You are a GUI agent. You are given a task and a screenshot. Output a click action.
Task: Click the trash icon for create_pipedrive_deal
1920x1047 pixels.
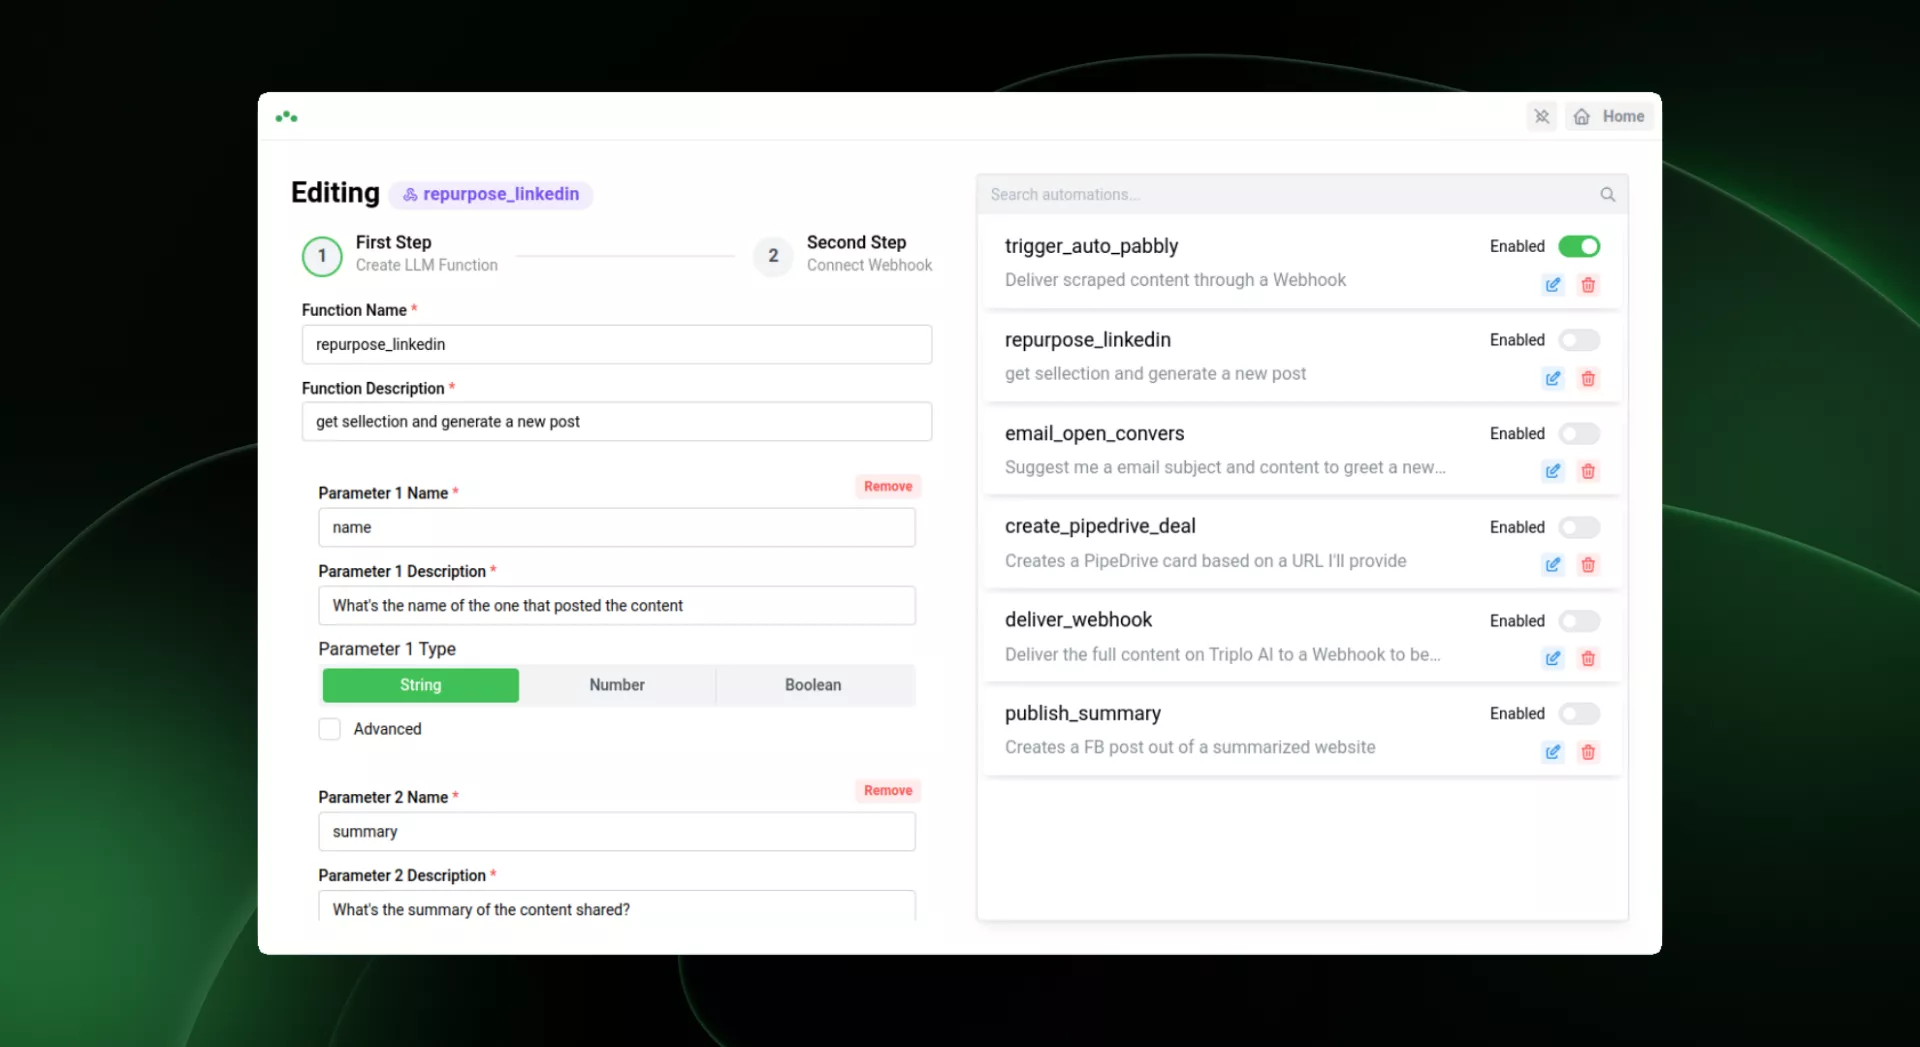tap(1588, 565)
